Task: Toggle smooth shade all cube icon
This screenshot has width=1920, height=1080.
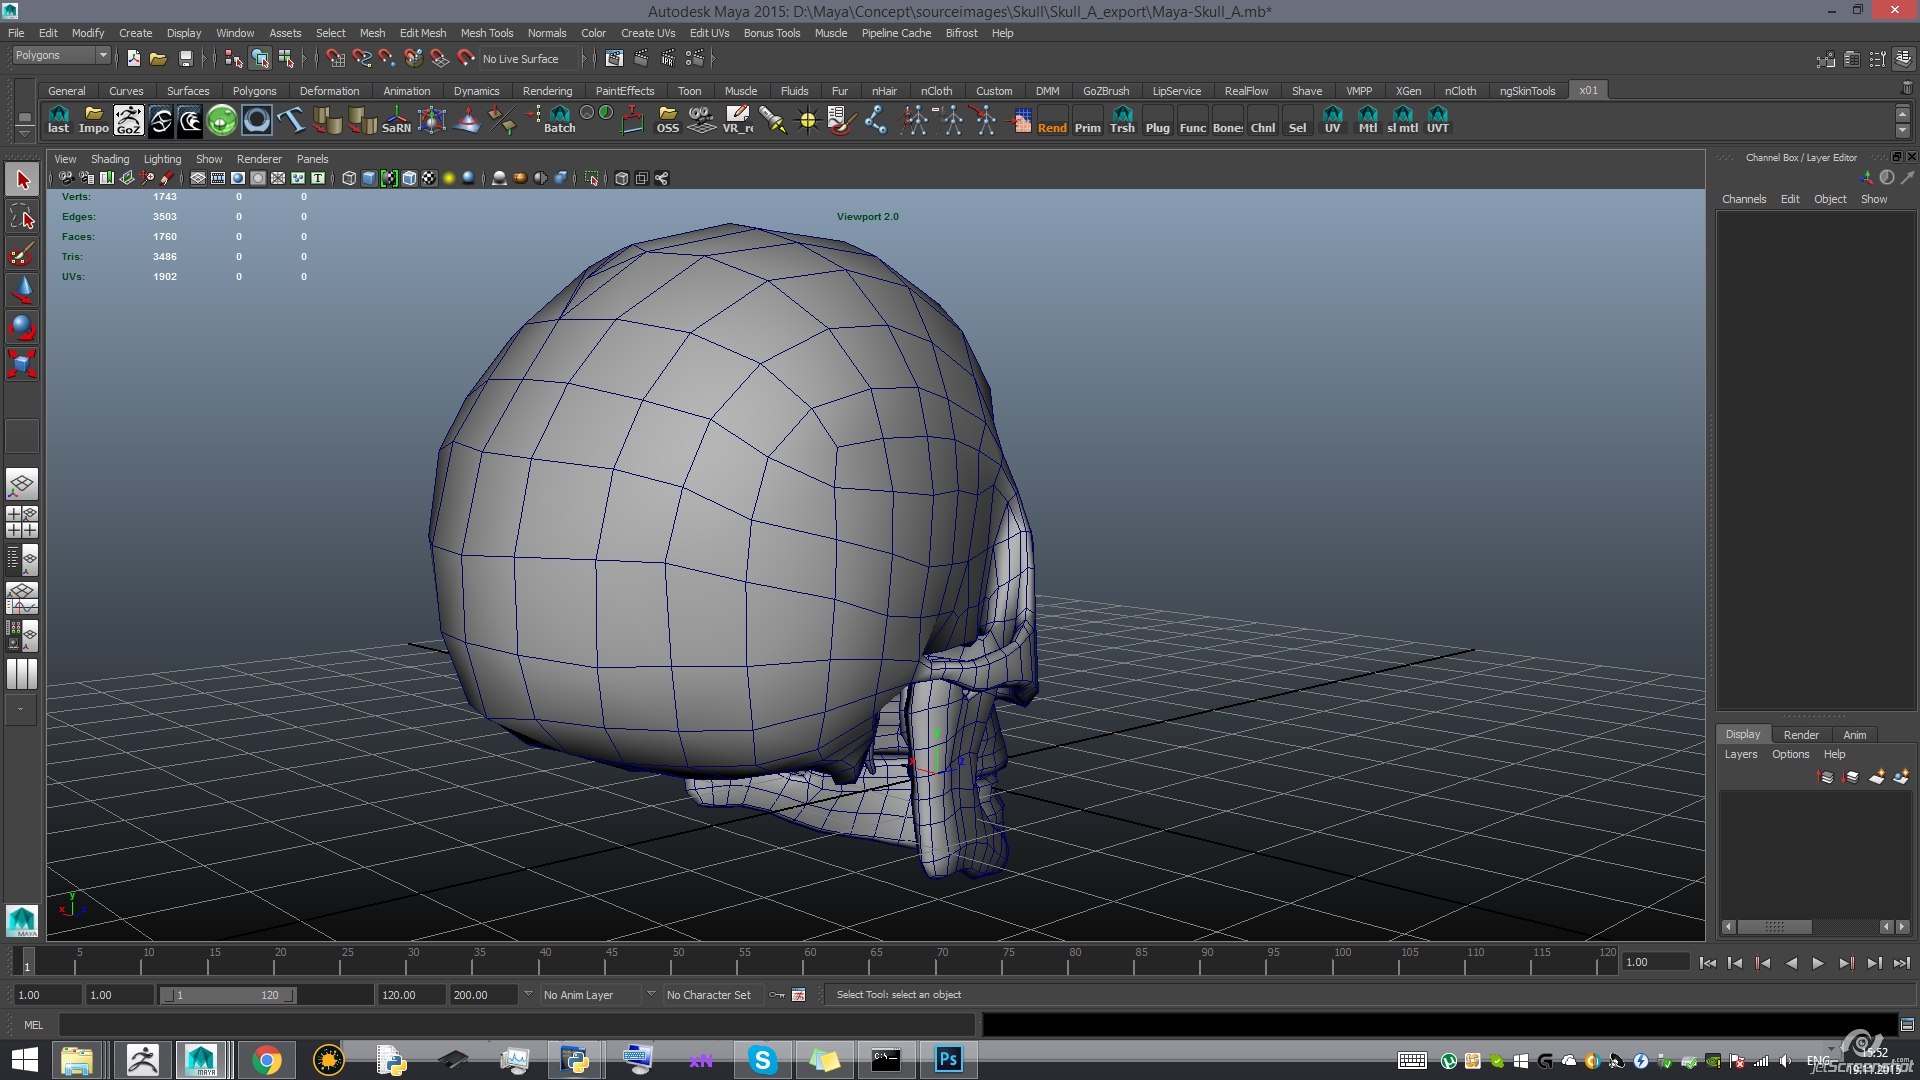Action: pyautogui.click(x=369, y=179)
